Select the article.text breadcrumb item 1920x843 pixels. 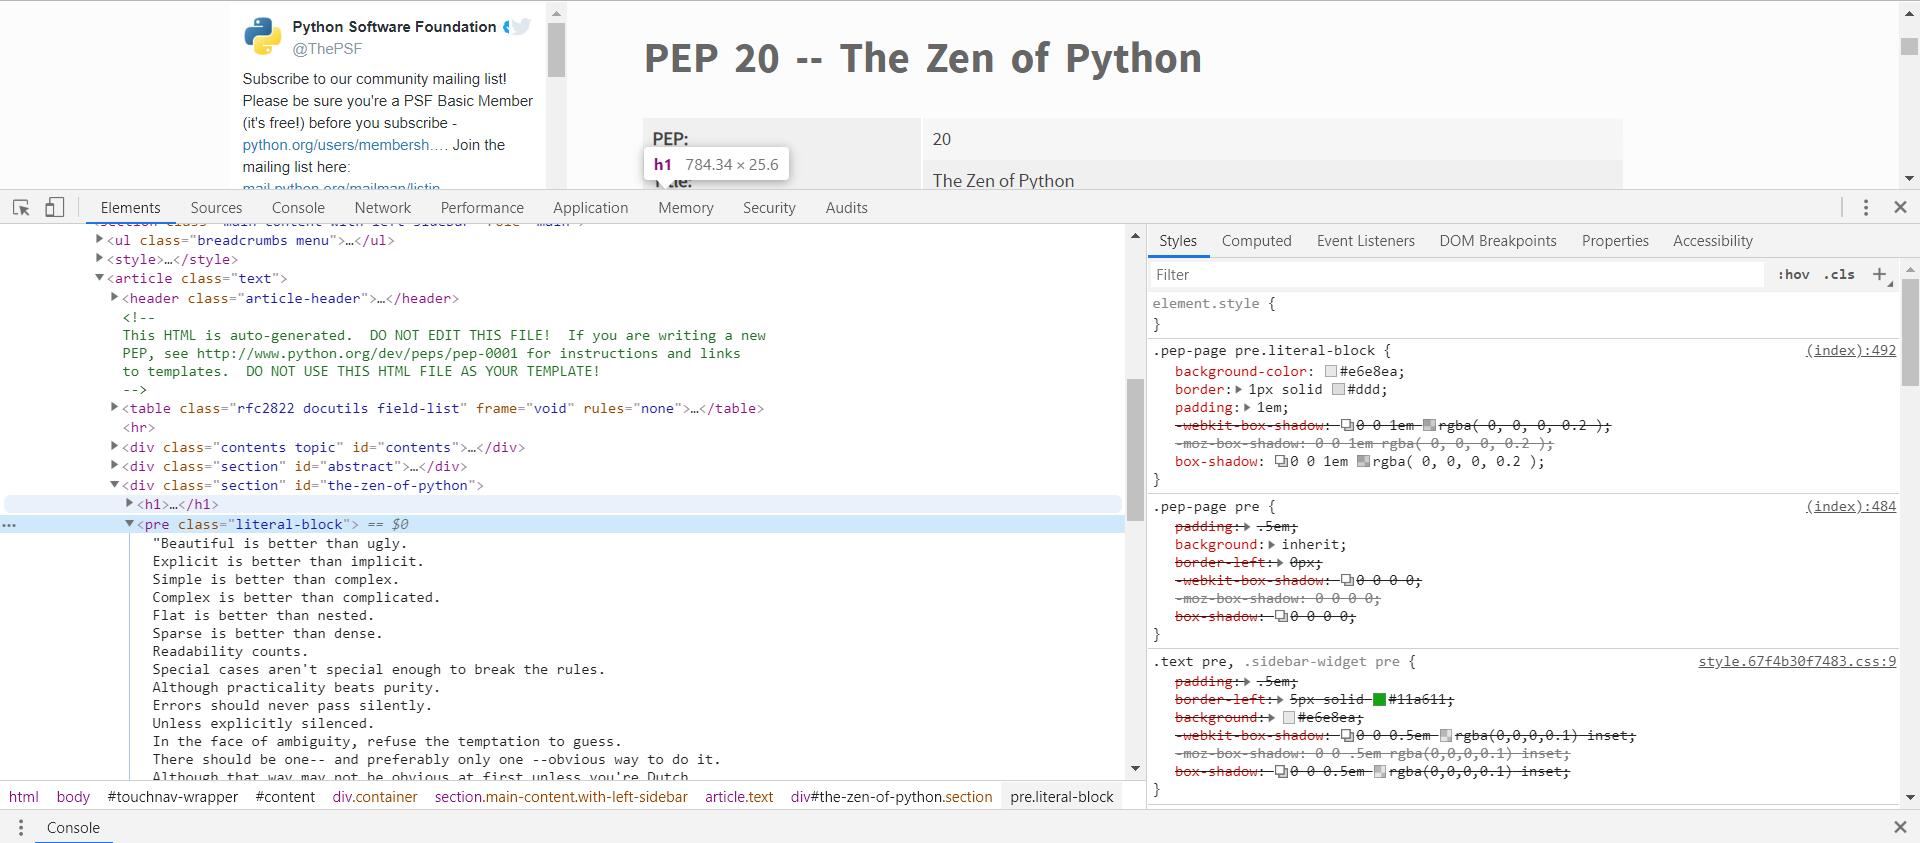pyautogui.click(x=739, y=797)
